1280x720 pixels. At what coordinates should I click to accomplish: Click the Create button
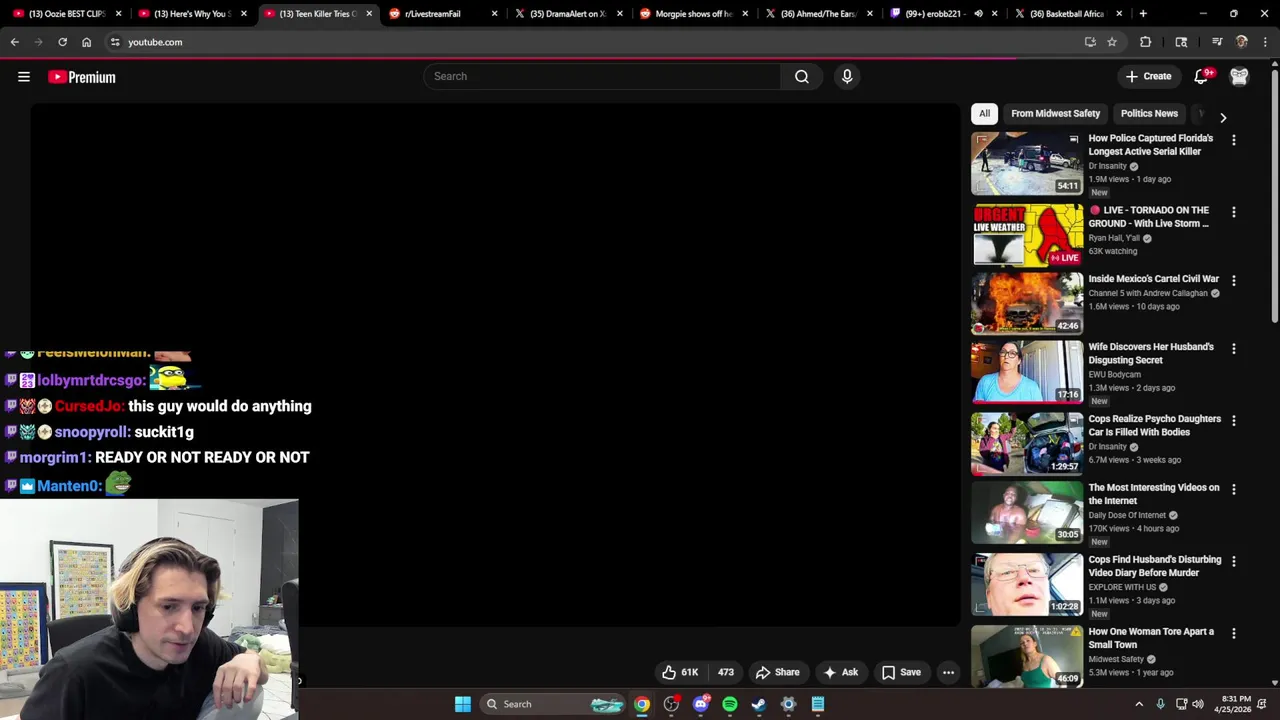[1148, 76]
